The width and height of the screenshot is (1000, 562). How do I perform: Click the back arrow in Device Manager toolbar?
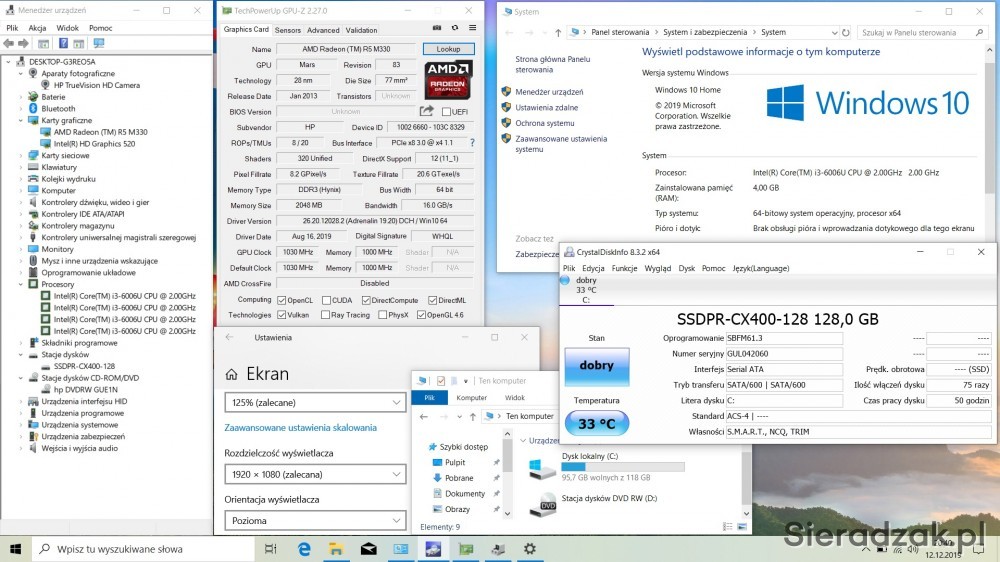pyautogui.click(x=8, y=43)
